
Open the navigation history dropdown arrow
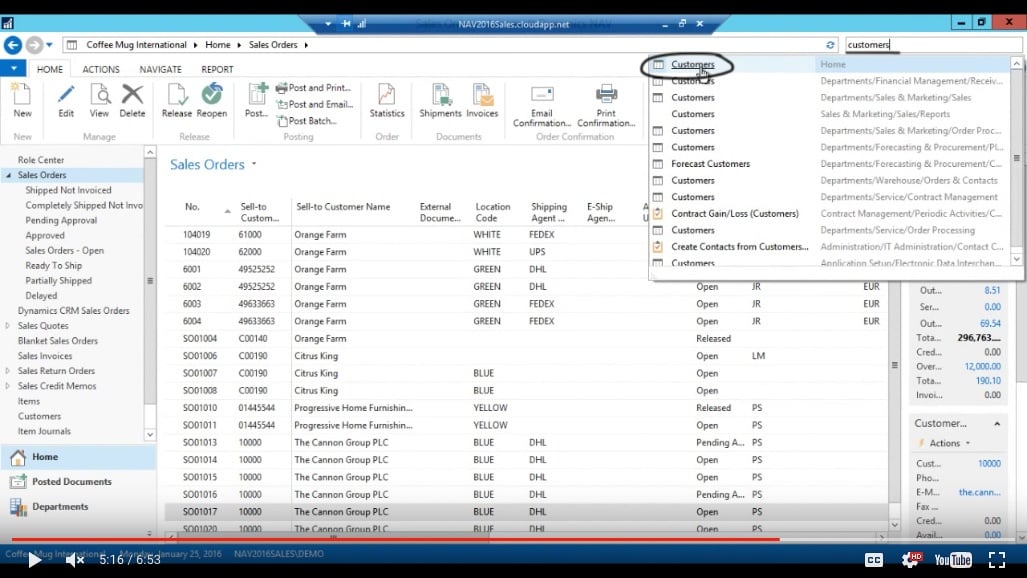49,45
